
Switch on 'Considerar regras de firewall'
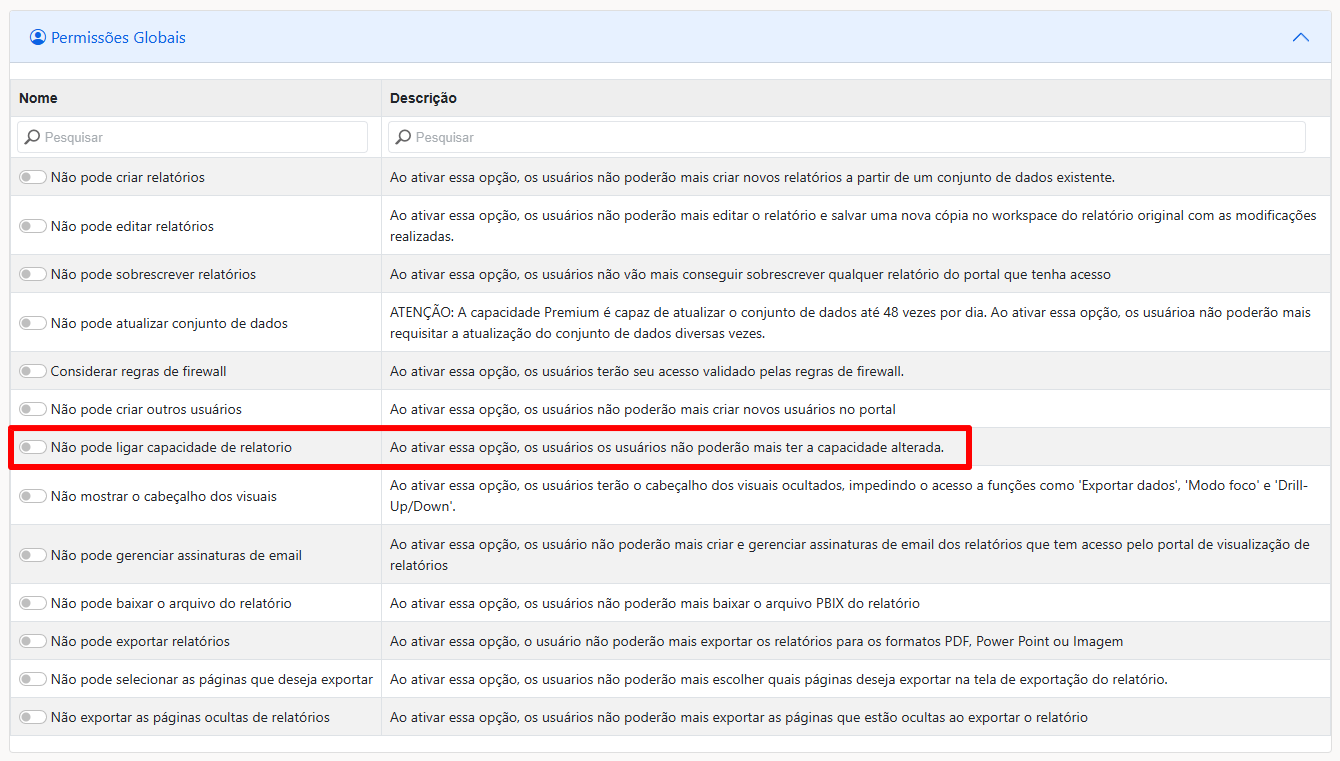[33, 371]
